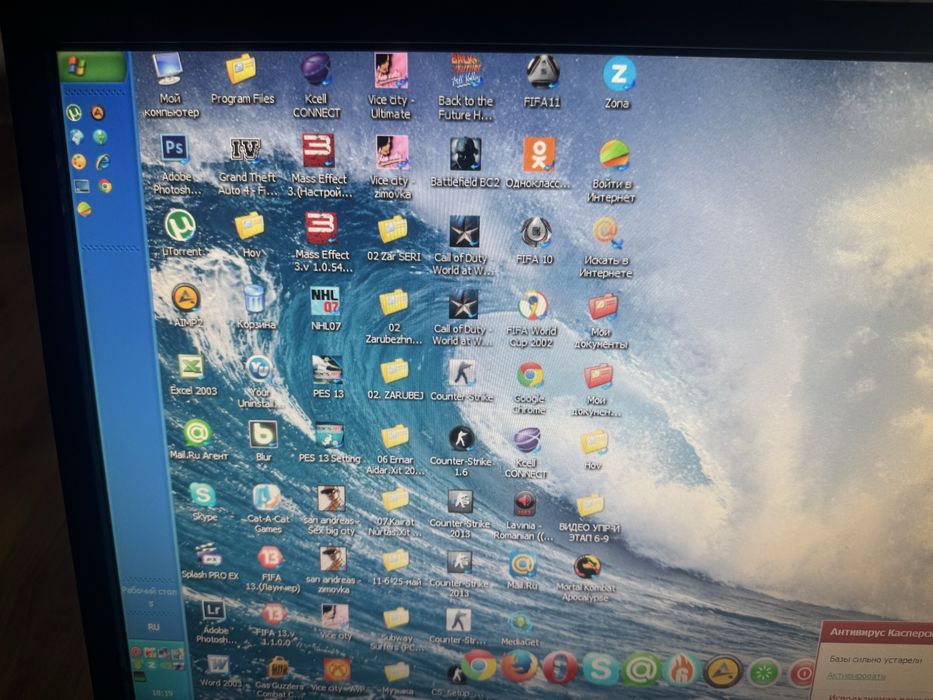Launch Opera from the bottom dock
This screenshot has width=933, height=700.
click(560, 667)
